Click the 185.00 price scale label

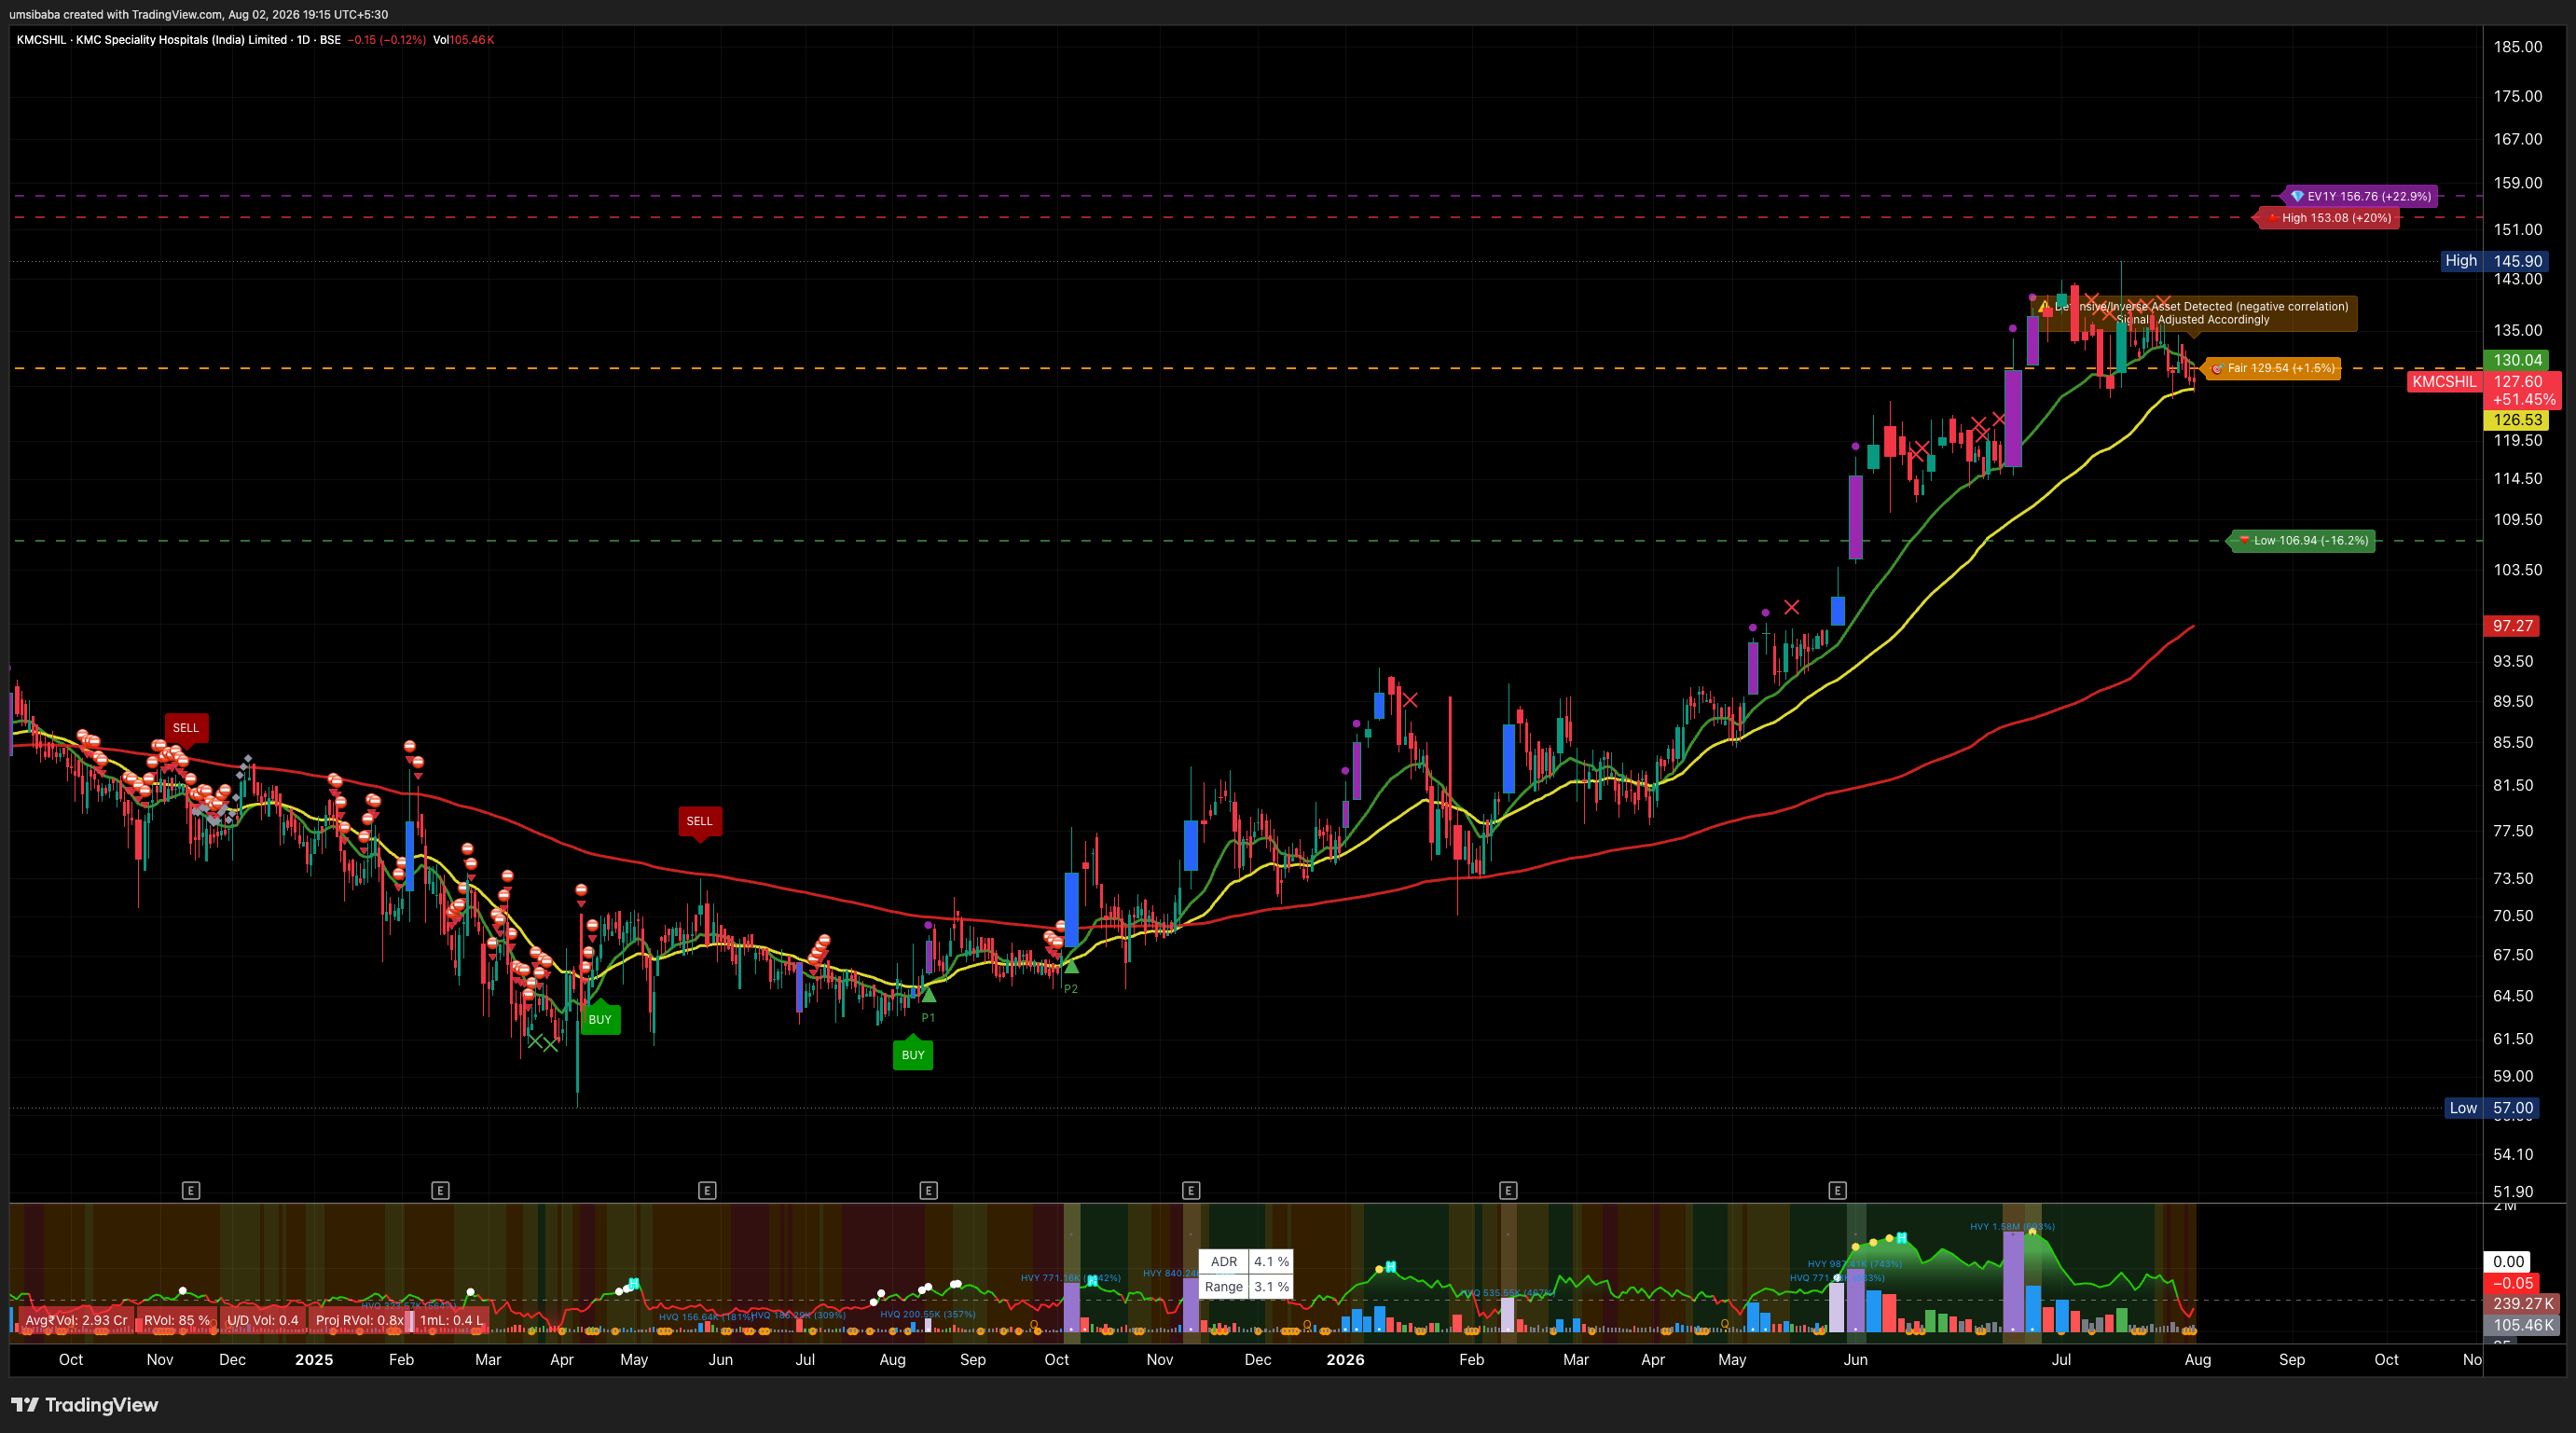pos(2517,47)
